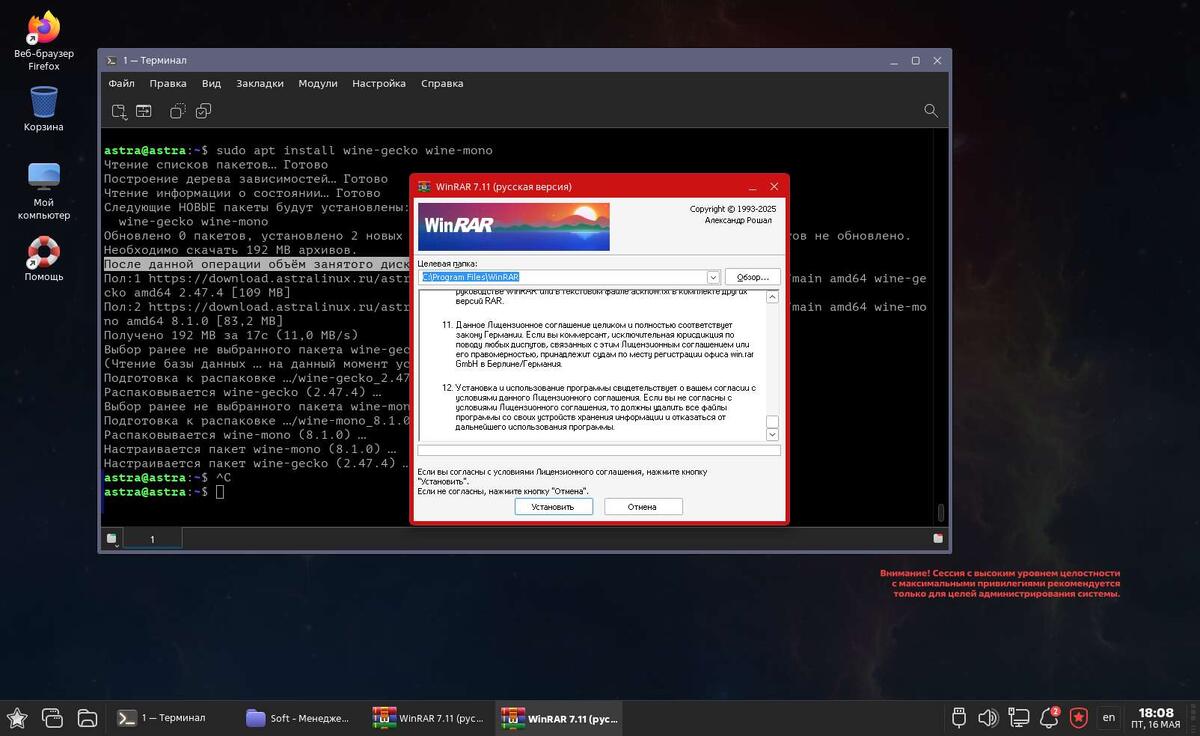This screenshot has width=1200, height=736.
Task: Open the network connection tray icon
Action: pyautogui.click(x=1019, y=717)
